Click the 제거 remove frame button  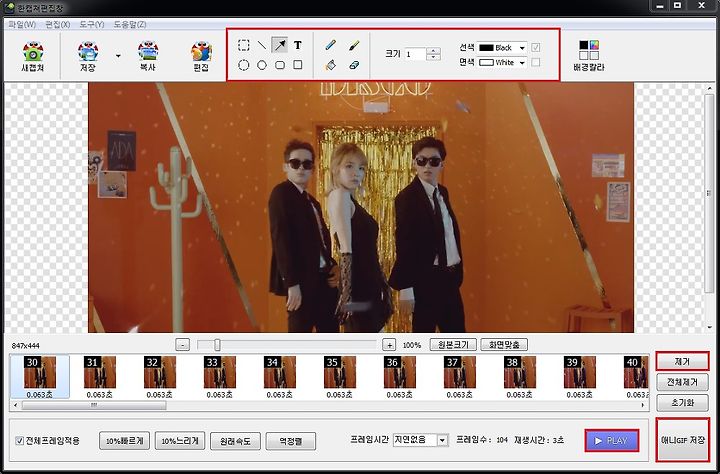click(x=682, y=361)
